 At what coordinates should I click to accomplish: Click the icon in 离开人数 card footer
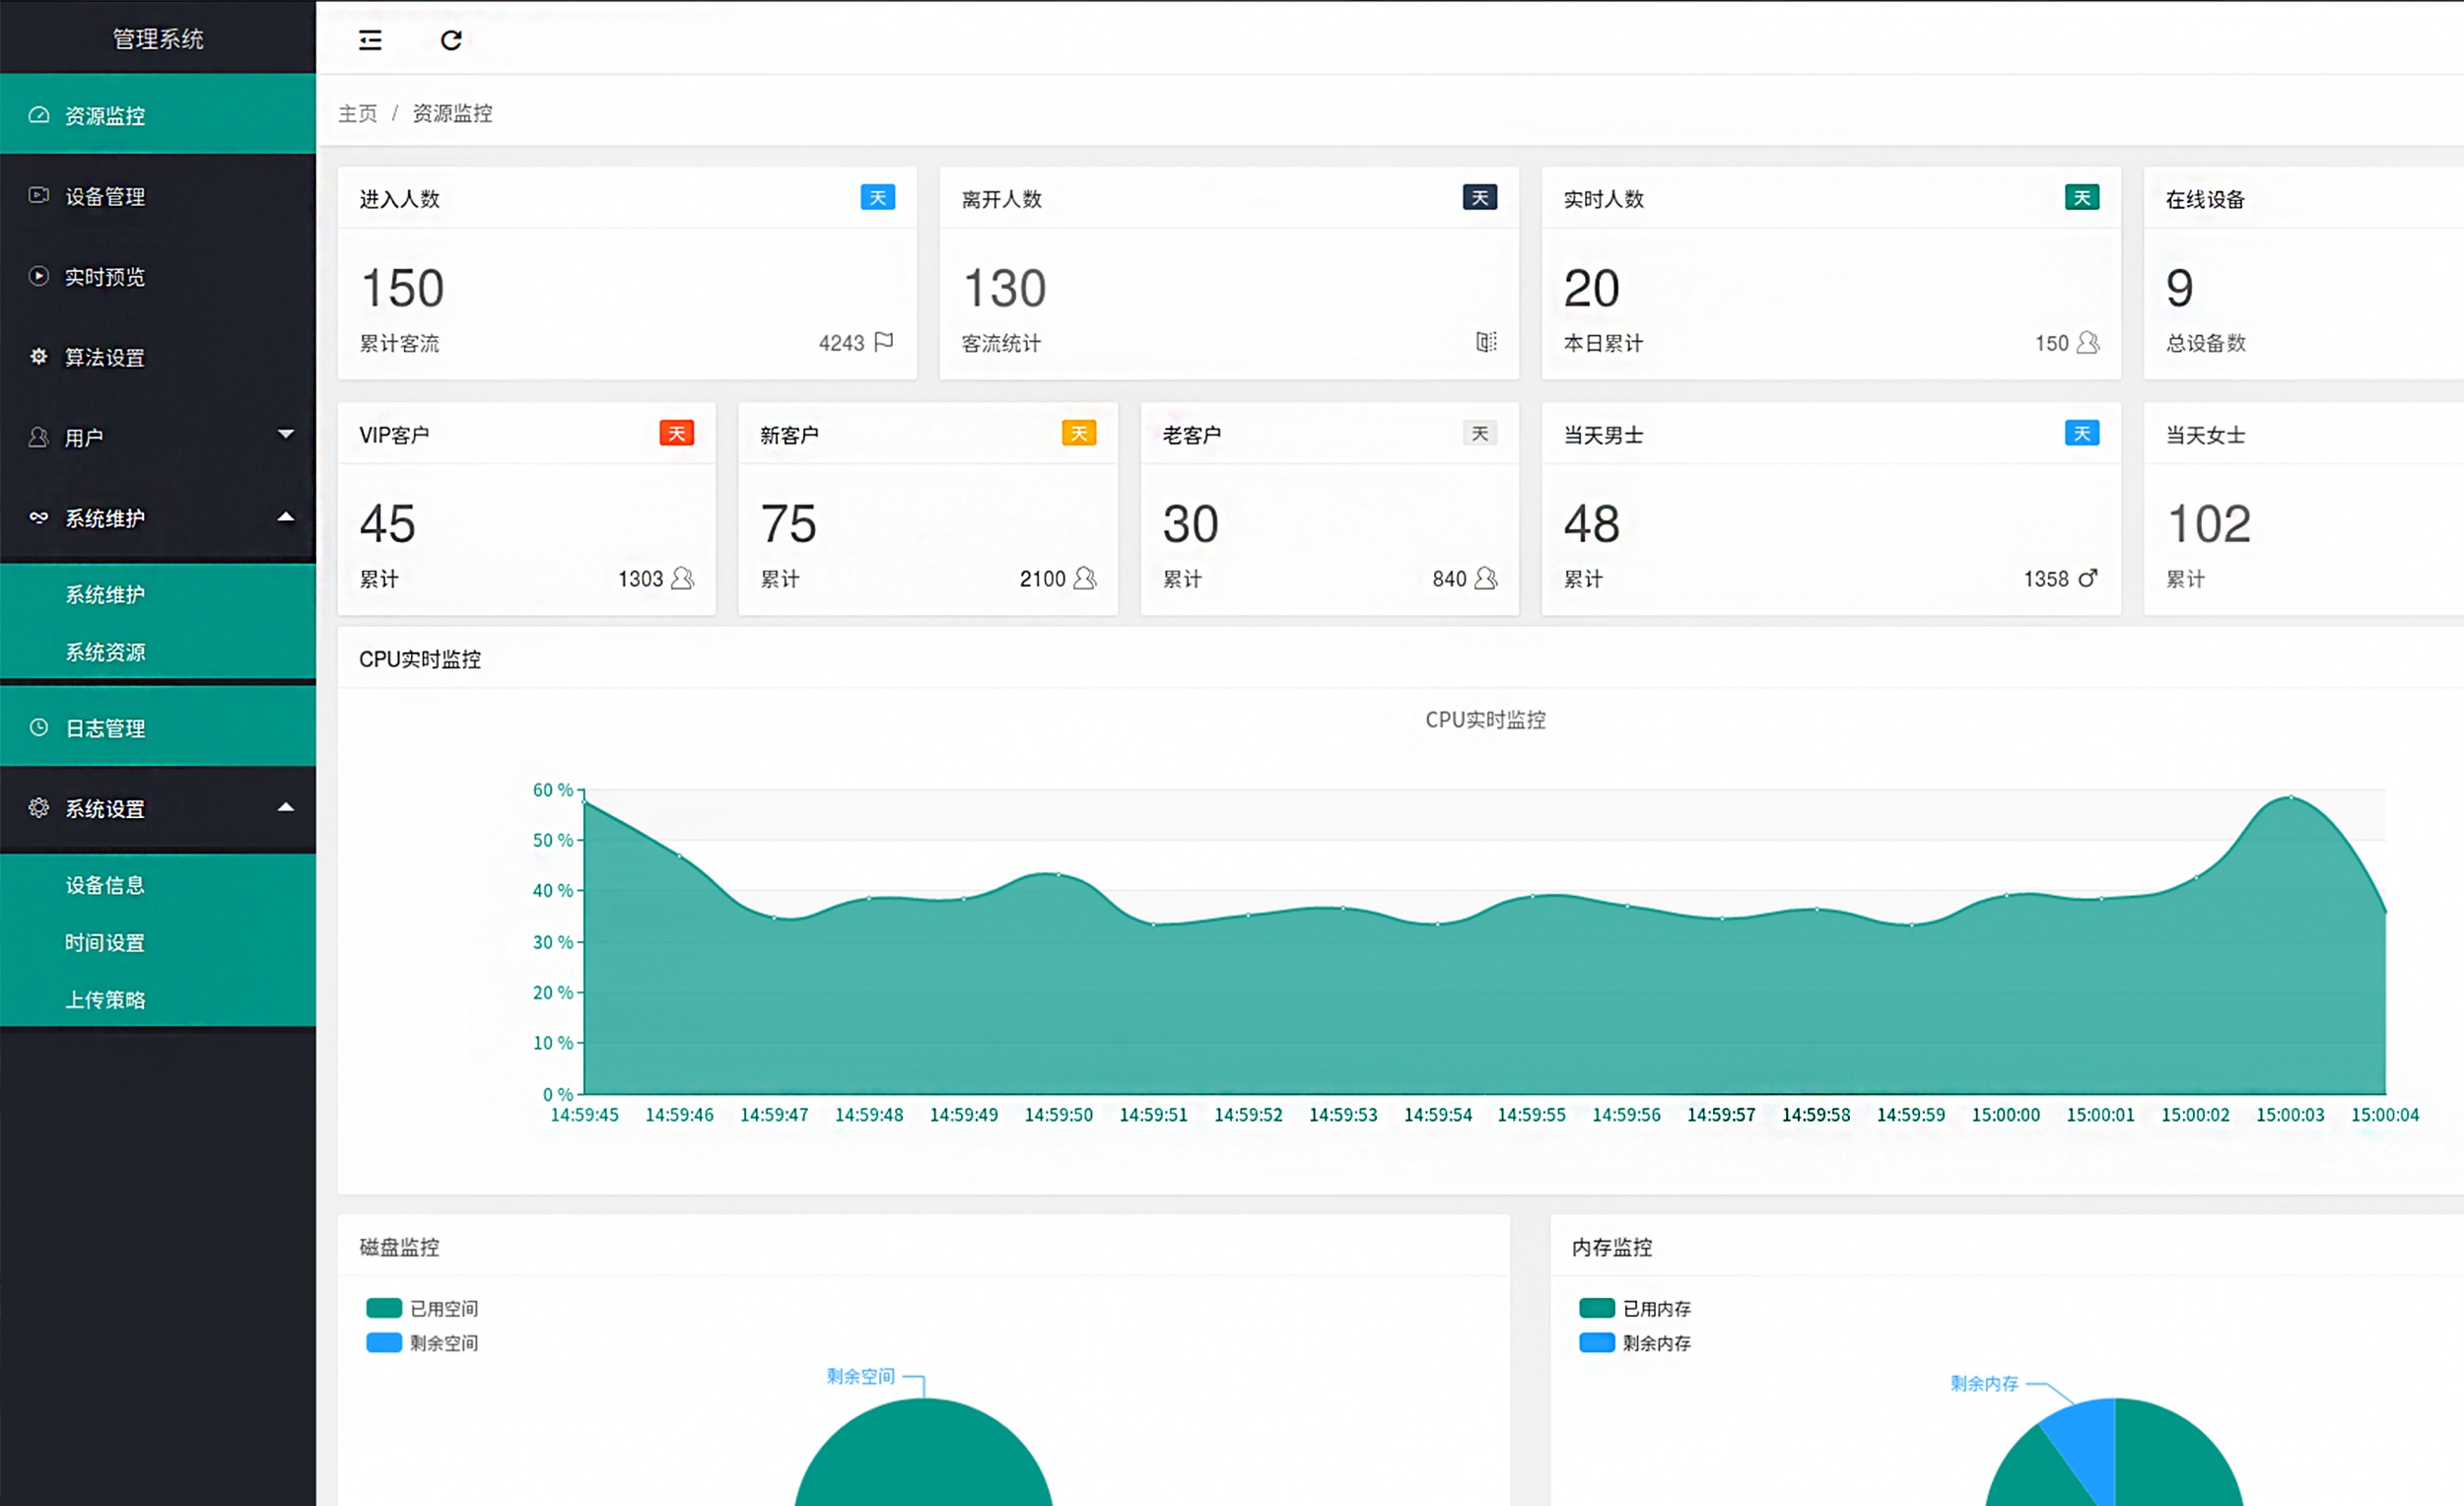tap(1486, 342)
